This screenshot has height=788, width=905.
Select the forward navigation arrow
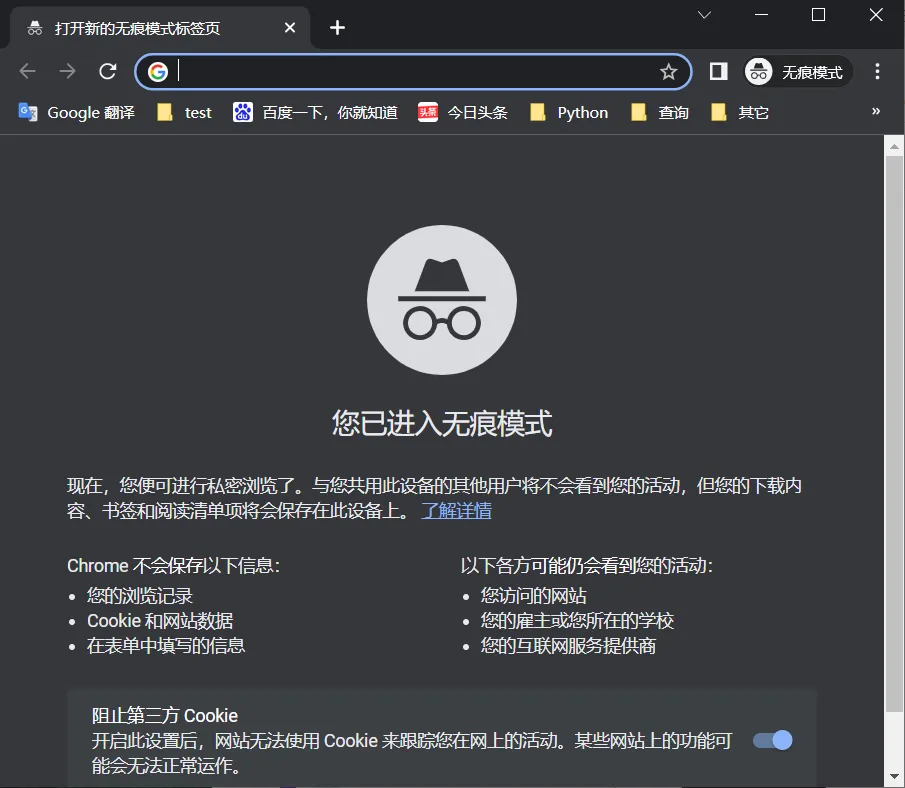(67, 71)
